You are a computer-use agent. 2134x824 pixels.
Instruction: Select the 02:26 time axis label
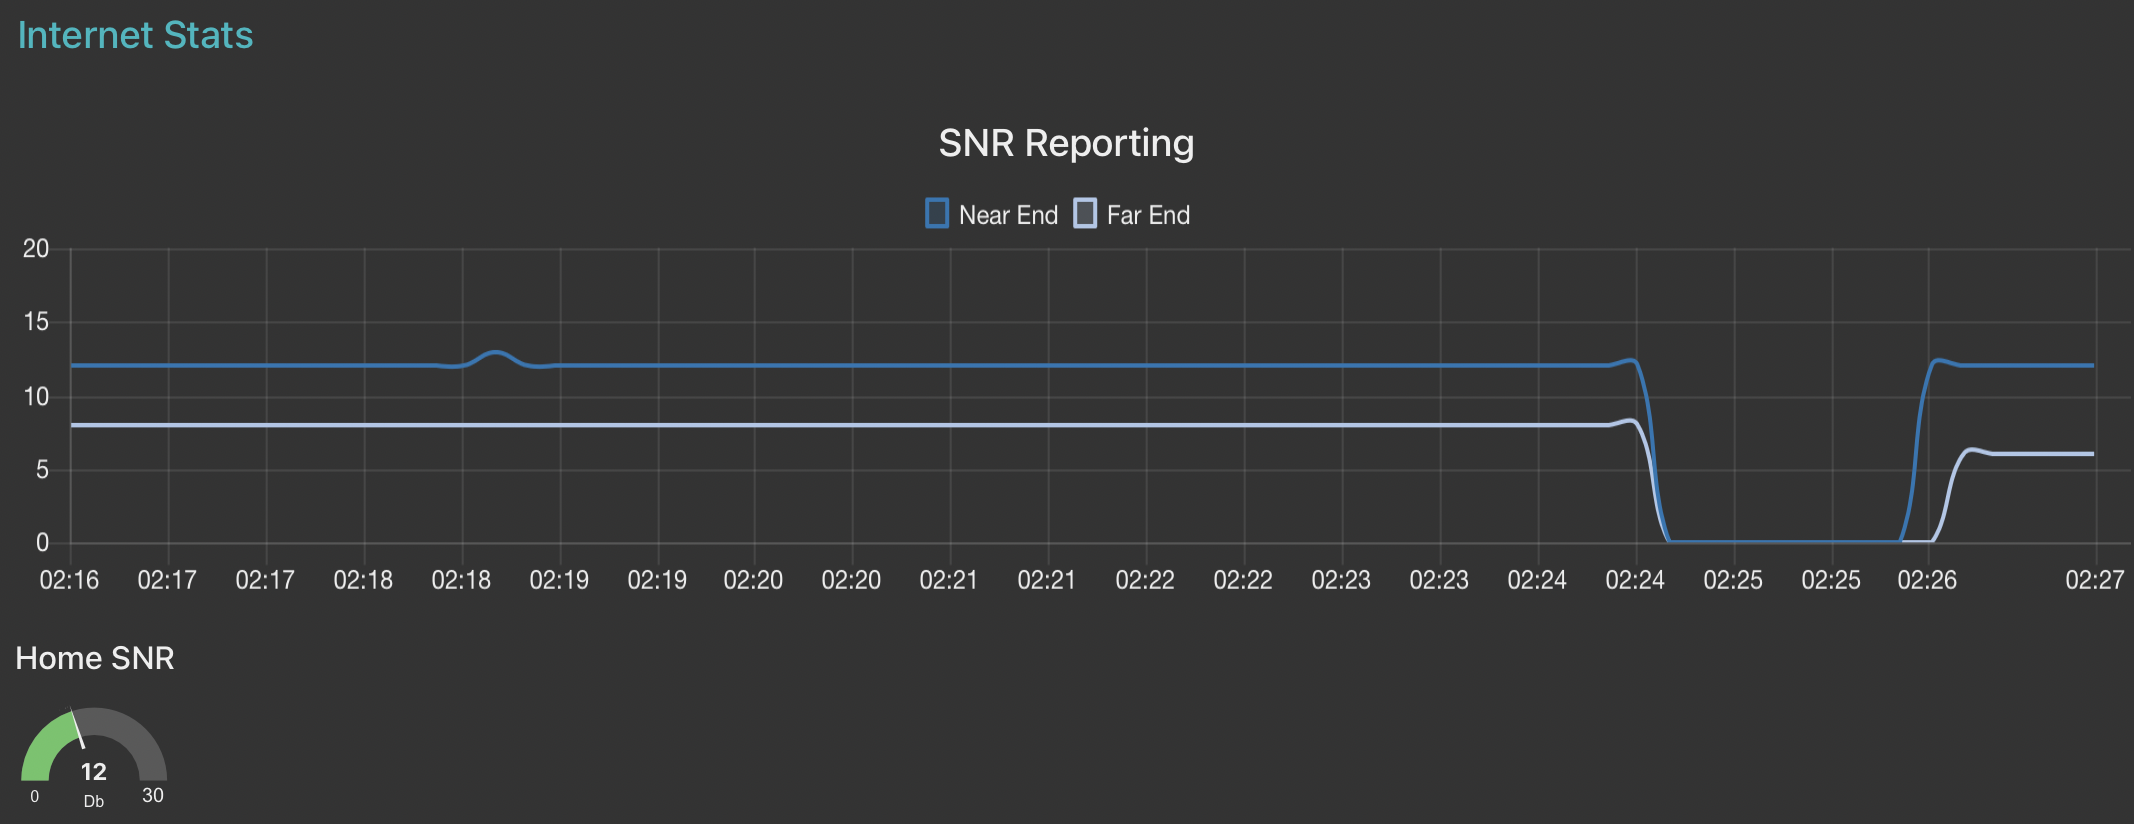tap(1927, 580)
